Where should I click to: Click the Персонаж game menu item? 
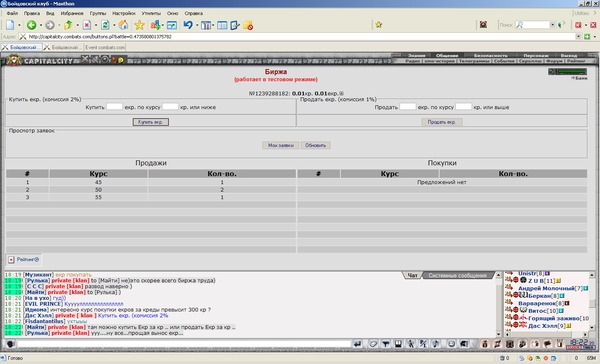(x=535, y=55)
